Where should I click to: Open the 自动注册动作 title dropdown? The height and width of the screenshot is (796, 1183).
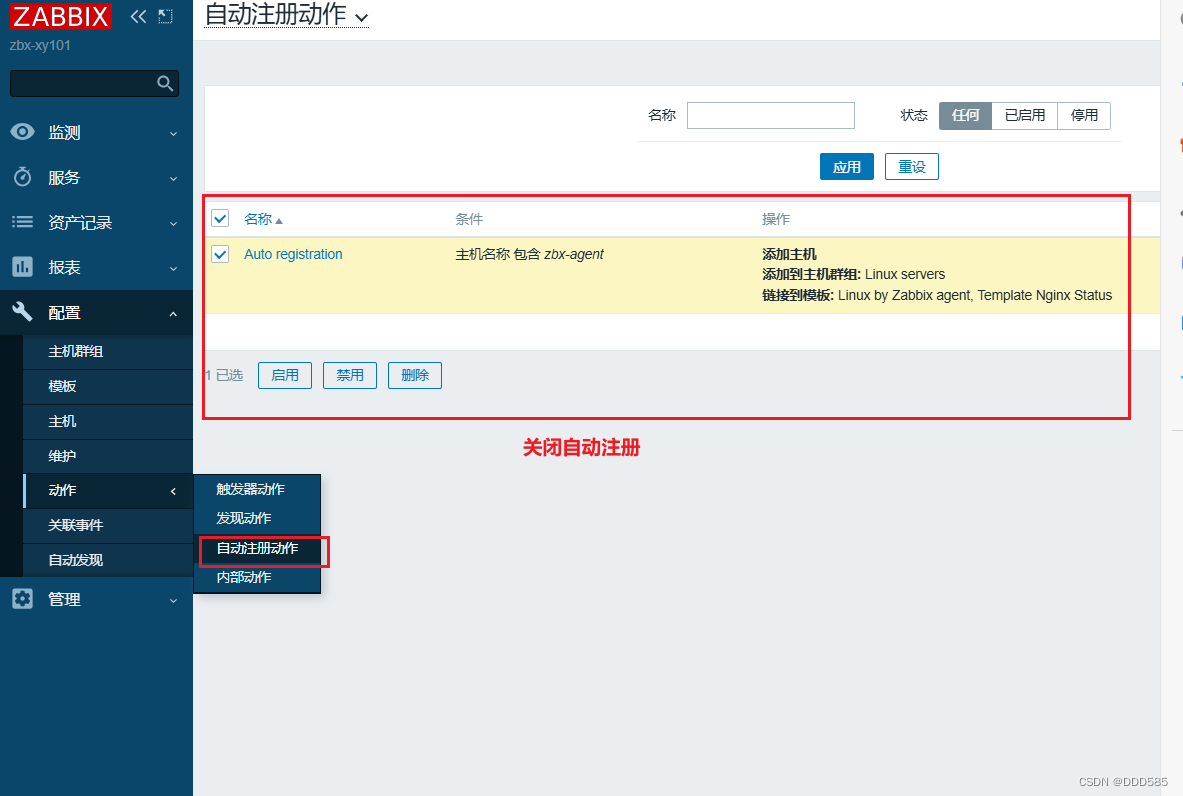coord(361,17)
